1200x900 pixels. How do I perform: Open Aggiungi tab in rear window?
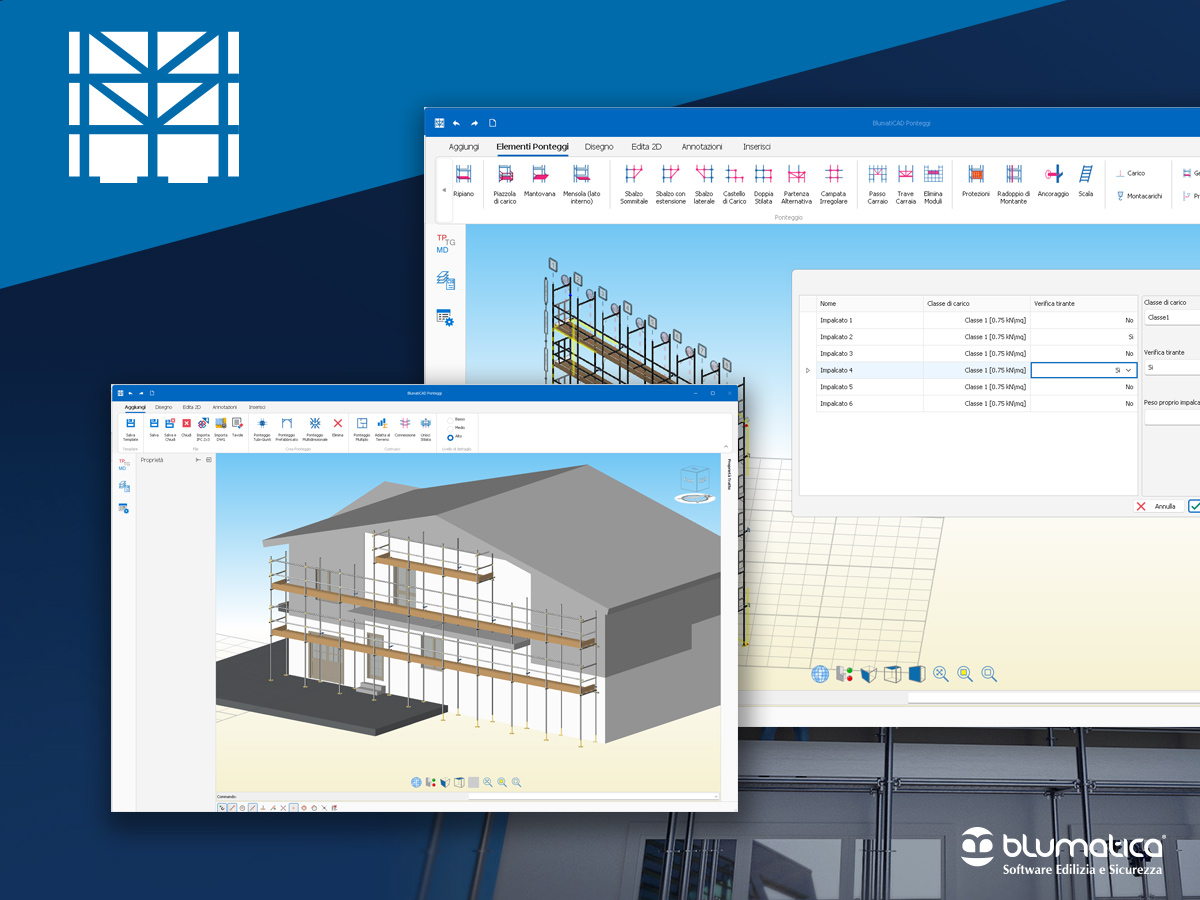pos(464,146)
